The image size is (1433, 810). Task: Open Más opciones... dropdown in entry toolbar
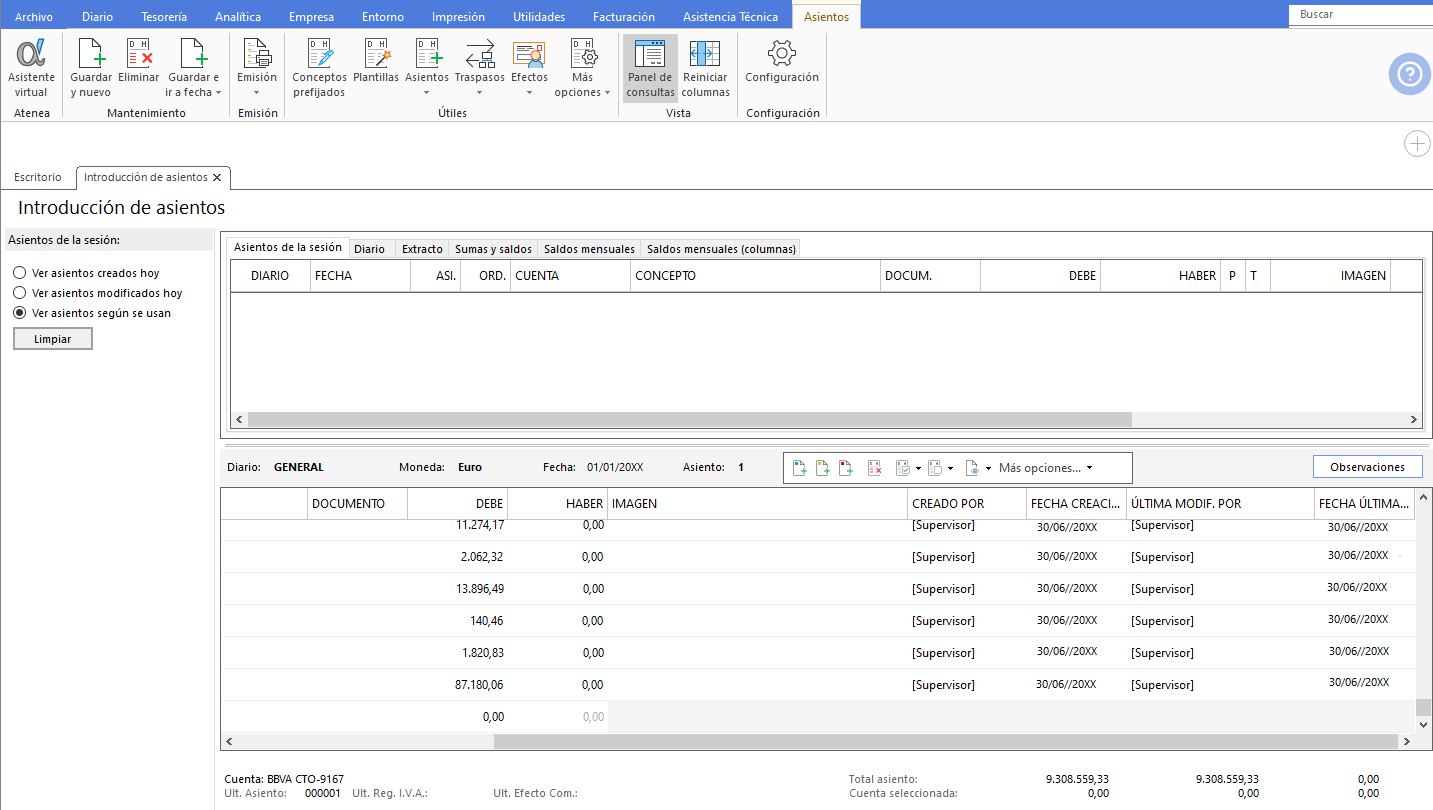1045,467
